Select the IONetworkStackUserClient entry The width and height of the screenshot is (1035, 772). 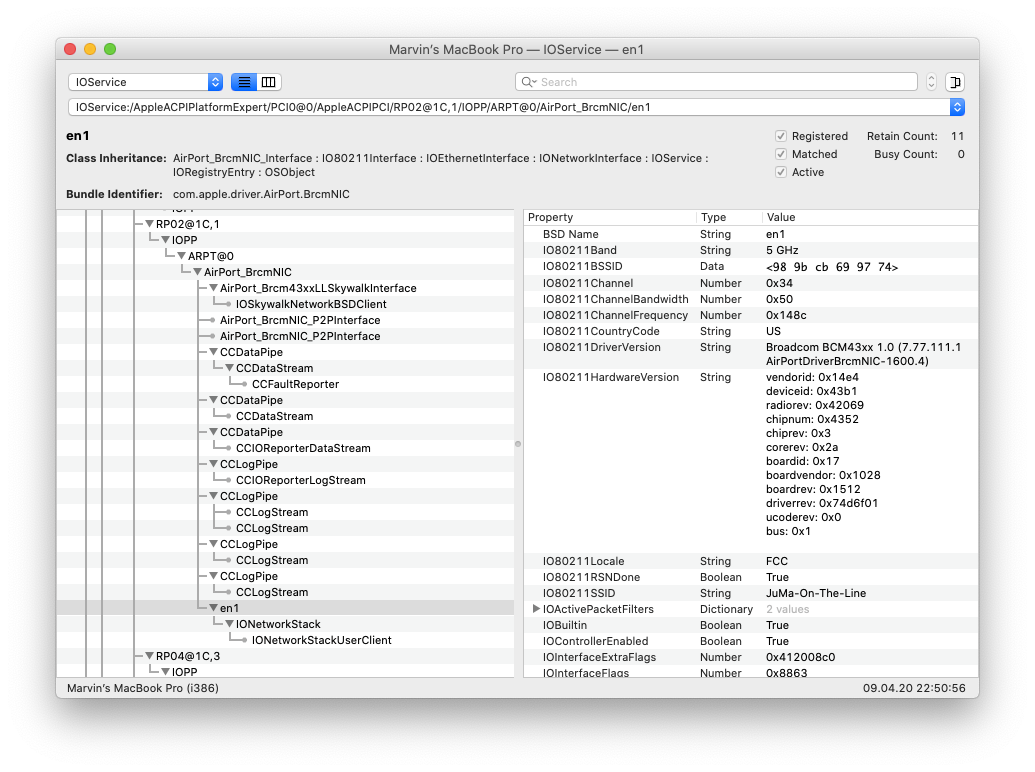tap(321, 640)
